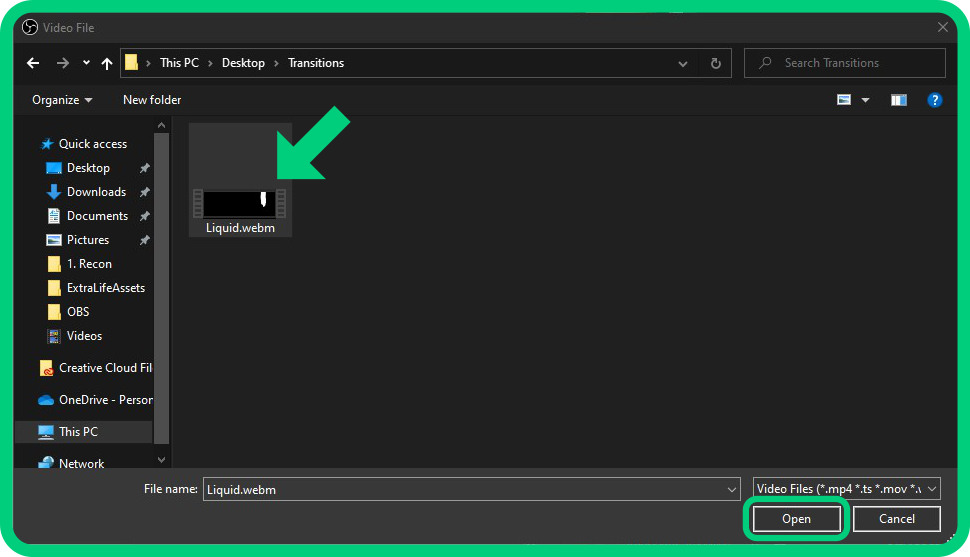Select the Liquid.webm video thumbnail
Image resolution: width=970 pixels, height=557 pixels.
click(239, 203)
